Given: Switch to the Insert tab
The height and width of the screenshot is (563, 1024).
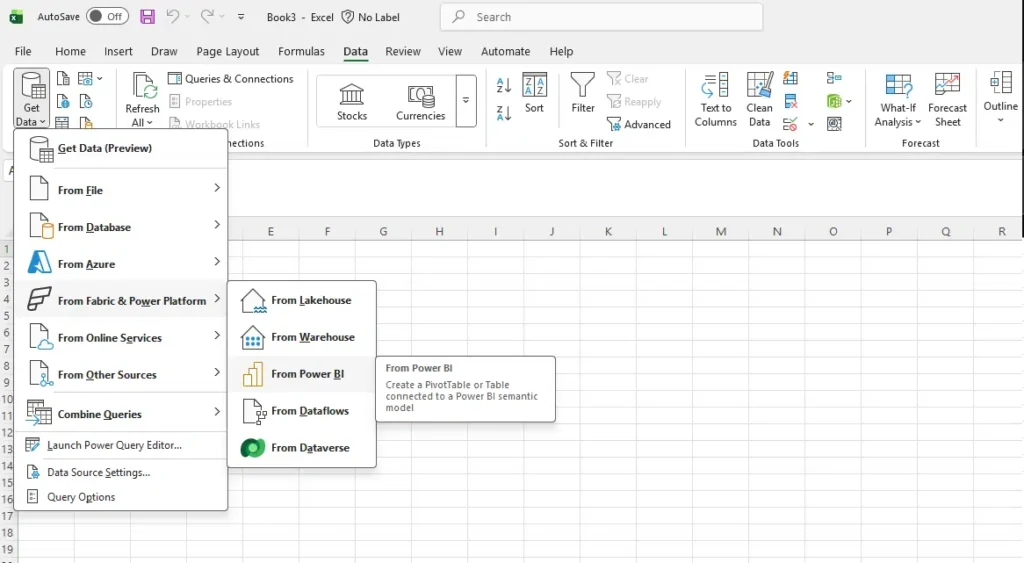Looking at the screenshot, I should (118, 51).
